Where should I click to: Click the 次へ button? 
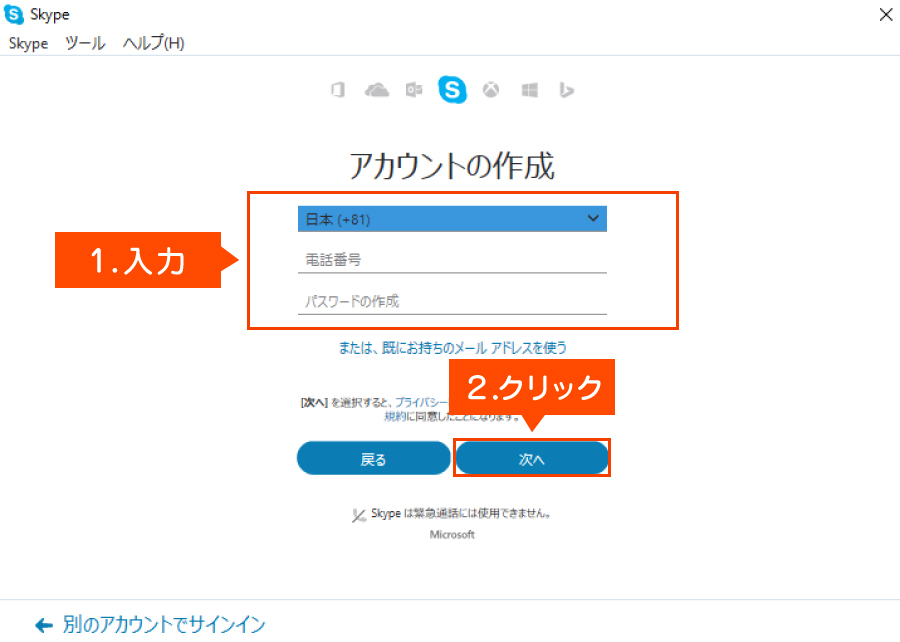tap(531, 457)
